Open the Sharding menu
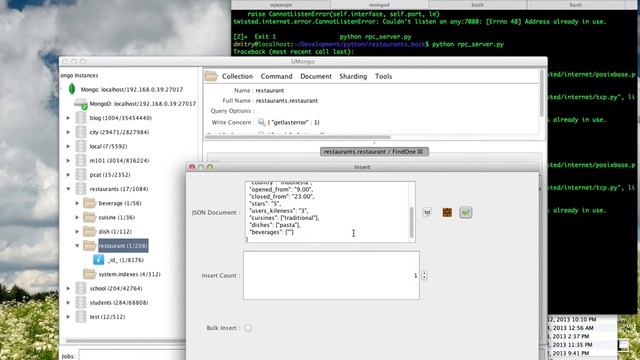 pos(353,76)
